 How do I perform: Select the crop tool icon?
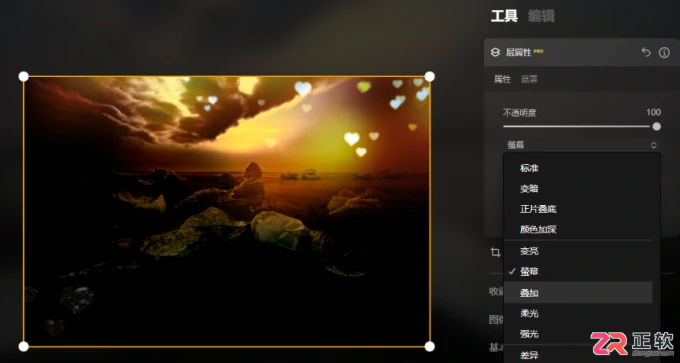[495, 252]
